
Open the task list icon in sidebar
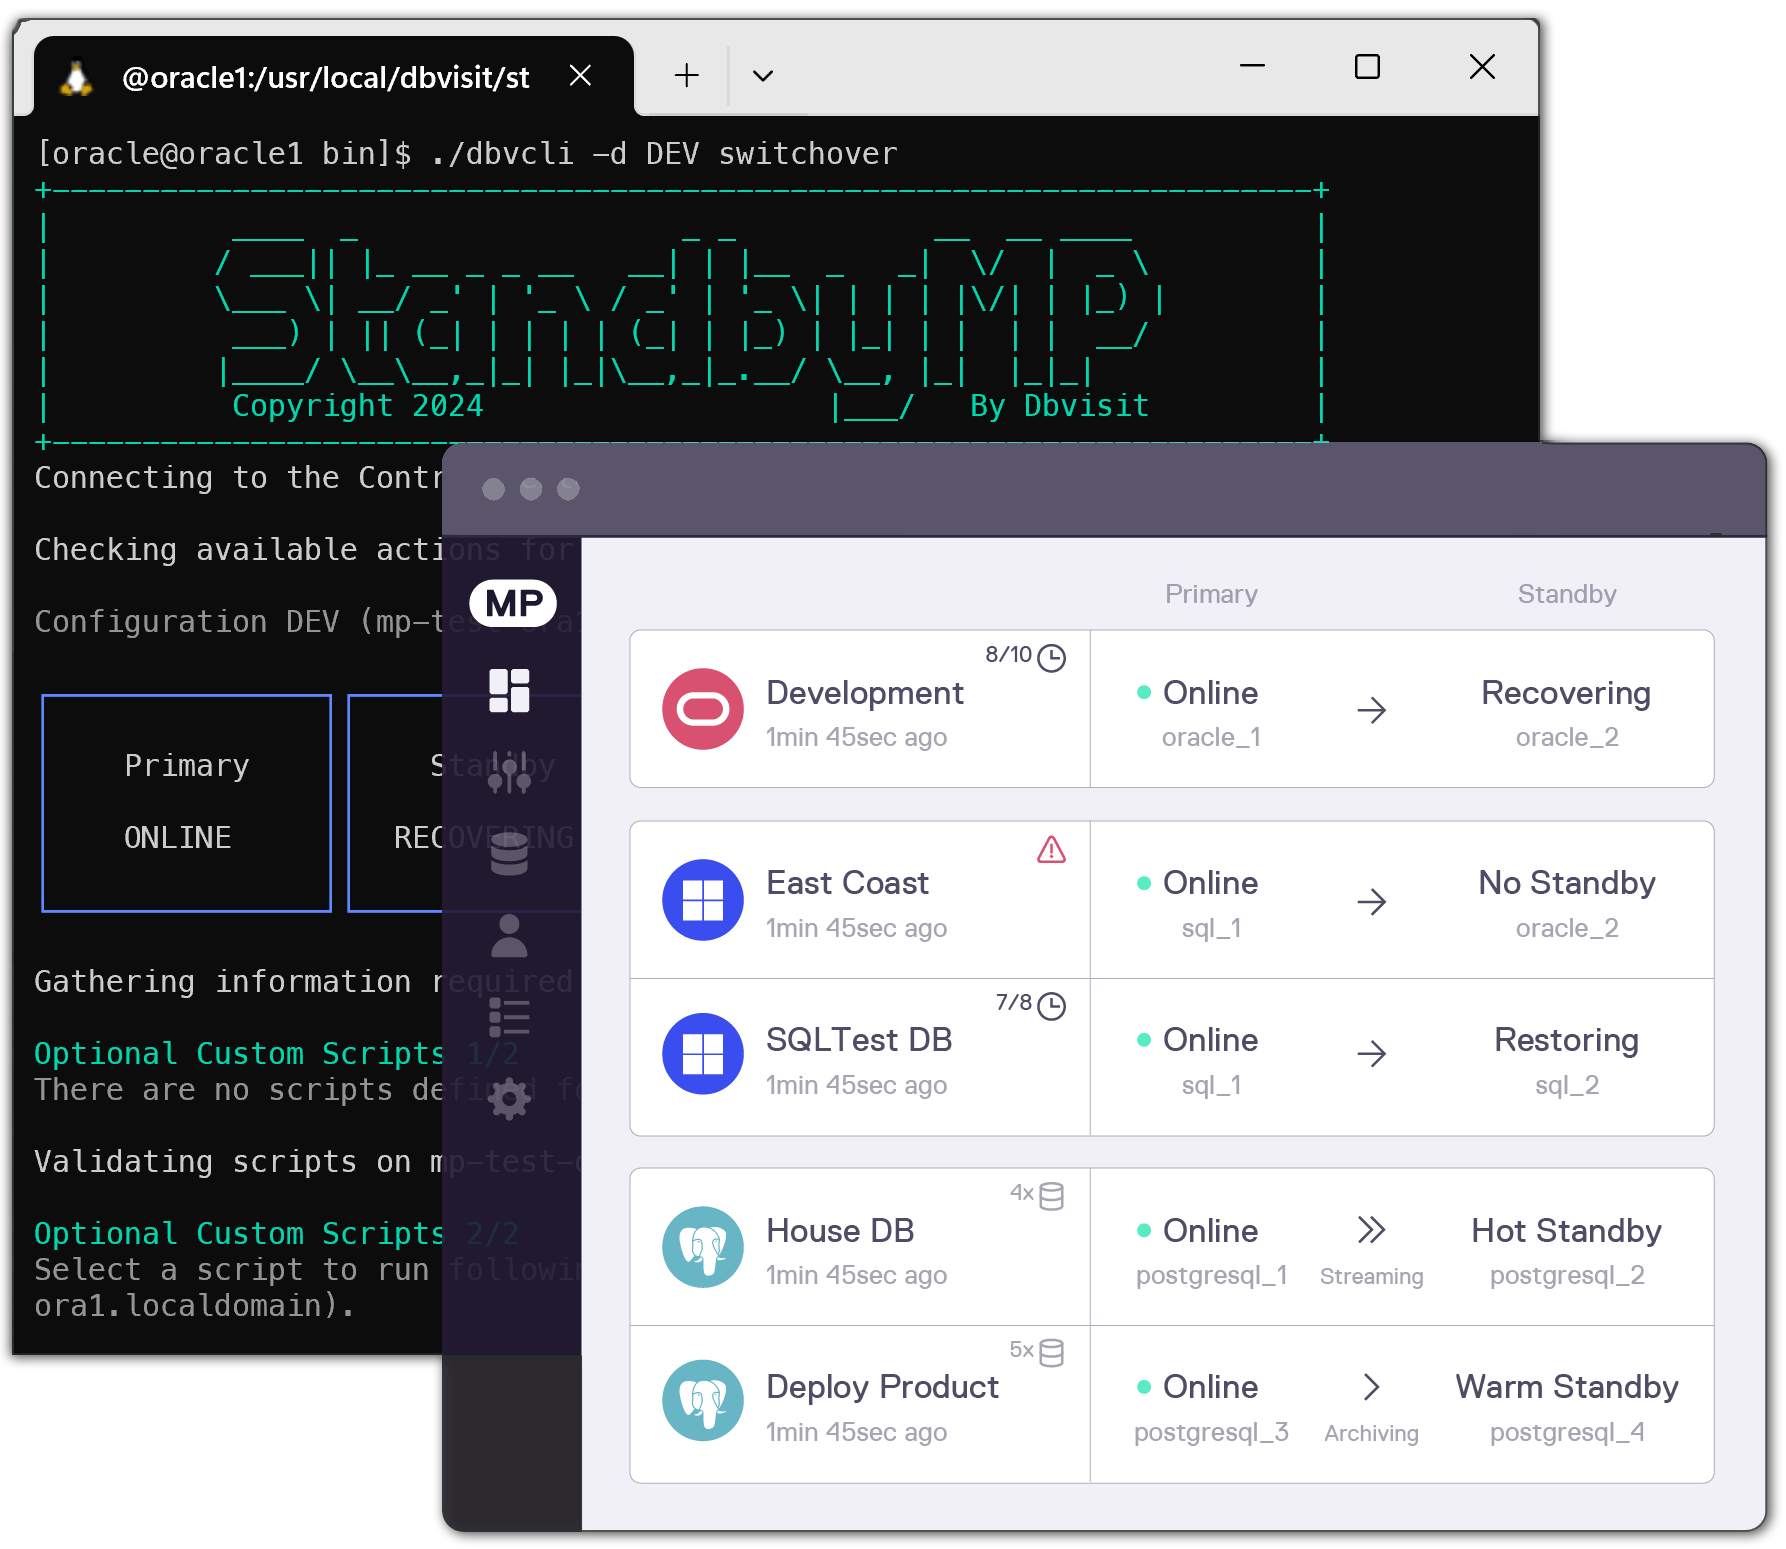[x=509, y=1018]
